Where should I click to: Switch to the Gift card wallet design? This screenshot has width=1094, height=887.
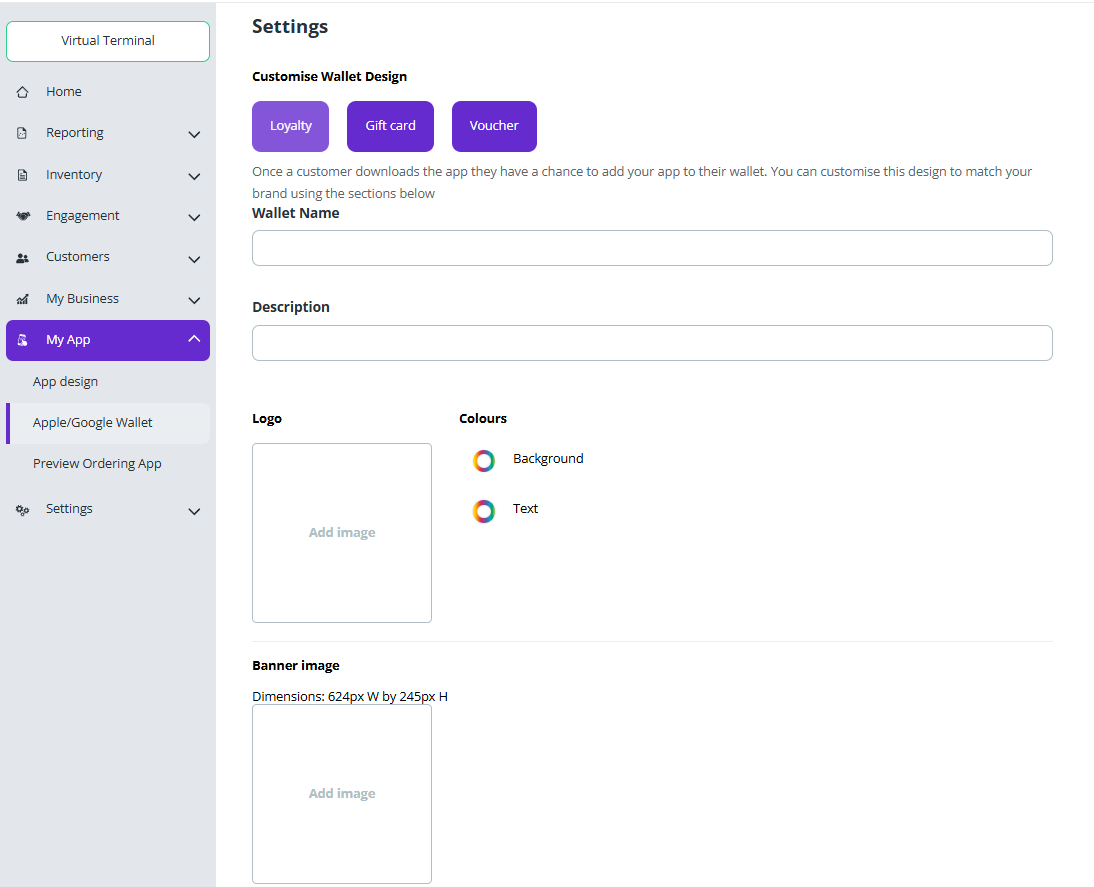[389, 125]
